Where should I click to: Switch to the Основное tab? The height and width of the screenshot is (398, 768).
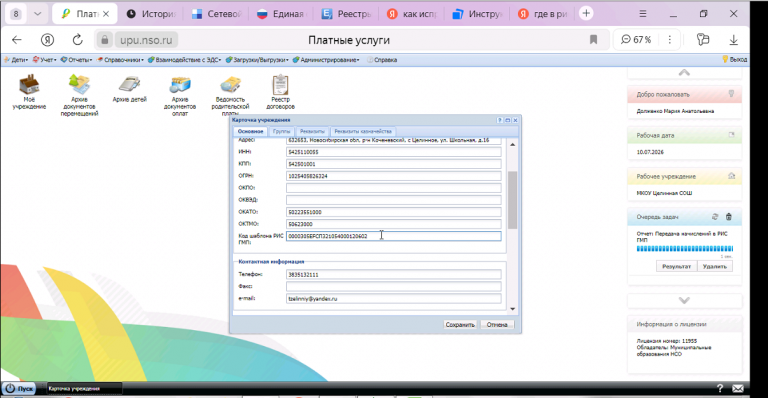(x=250, y=131)
